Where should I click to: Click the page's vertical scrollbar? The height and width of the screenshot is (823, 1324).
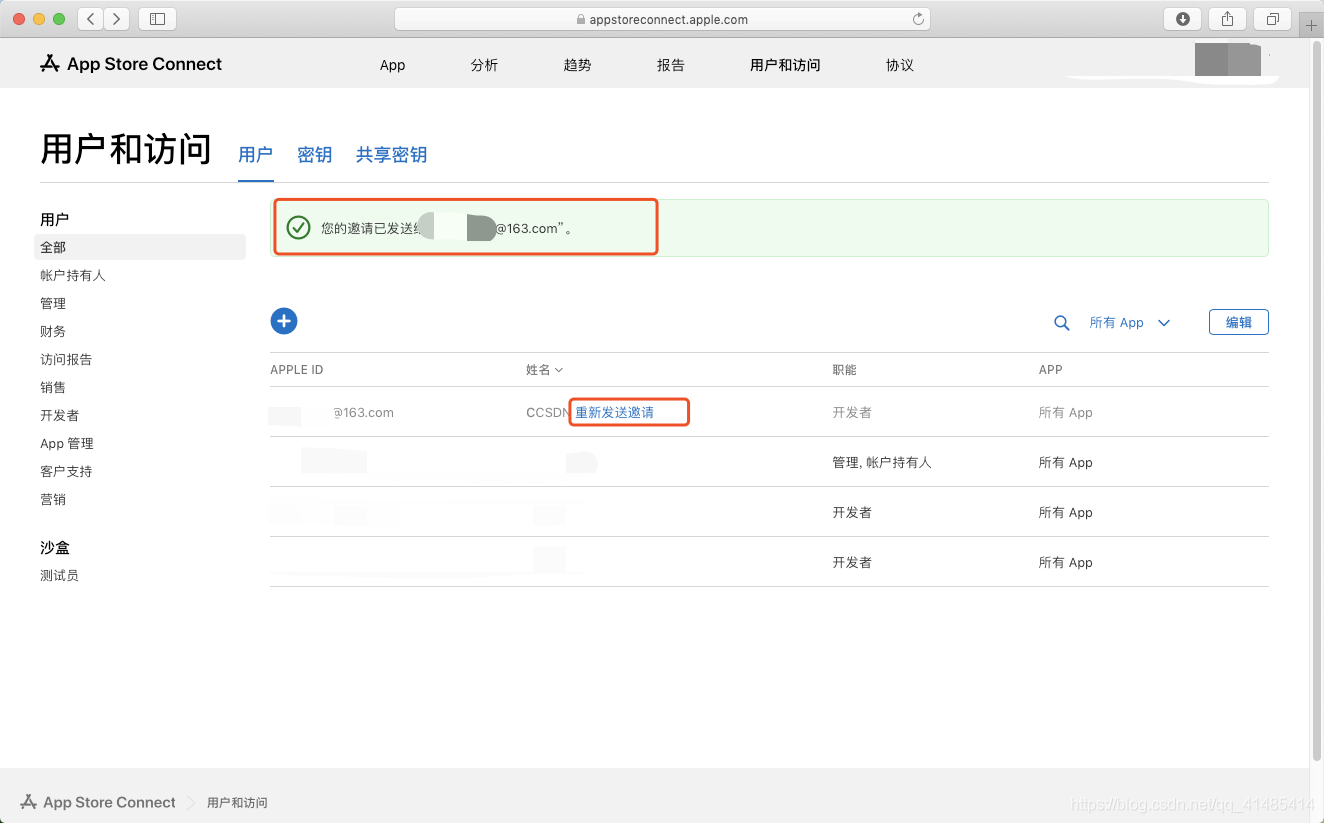[1317, 400]
